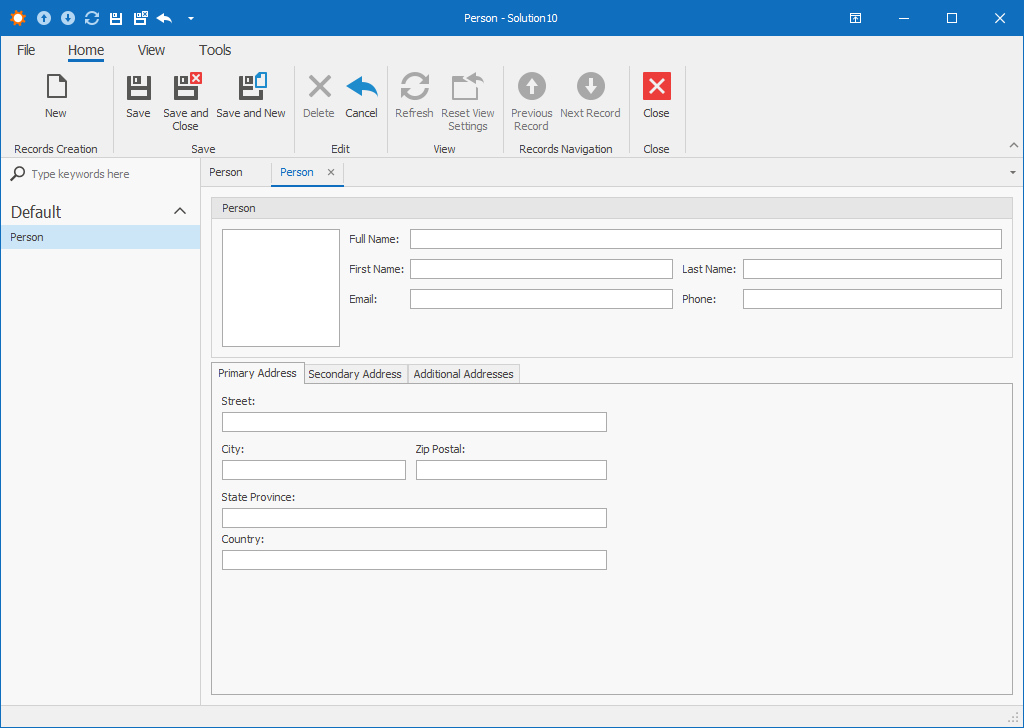Click the magnifier icon in the navigation search
1024x728 pixels.
pyautogui.click(x=18, y=173)
